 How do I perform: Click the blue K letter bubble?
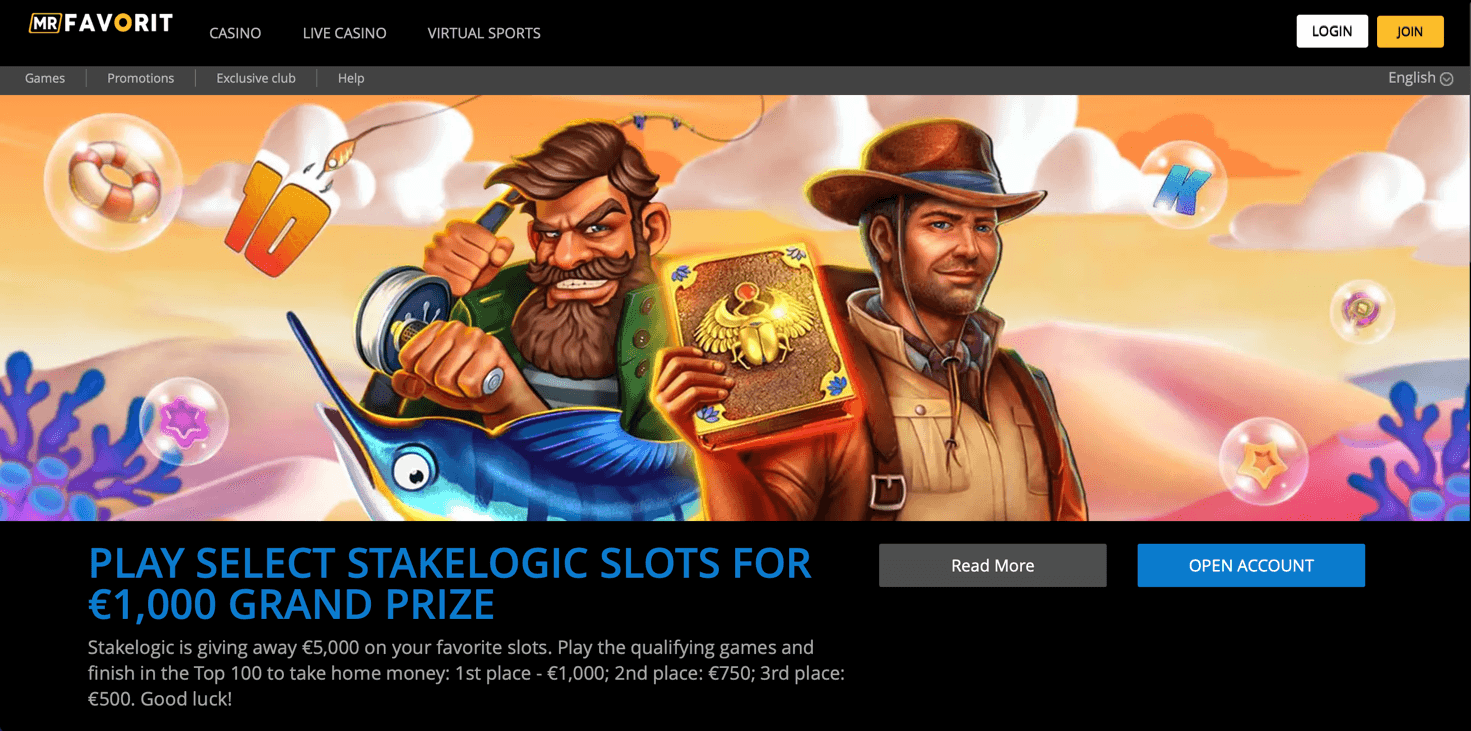(x=1183, y=187)
